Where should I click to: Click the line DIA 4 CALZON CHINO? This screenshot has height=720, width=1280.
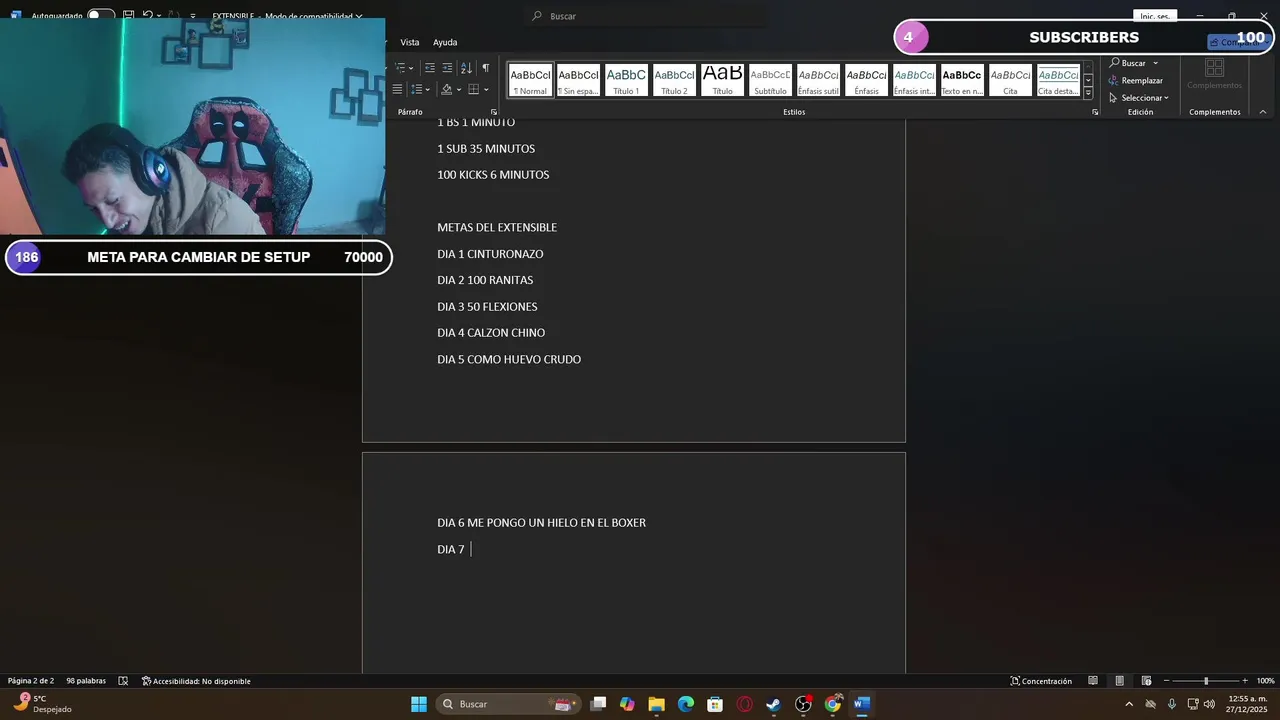pos(491,333)
